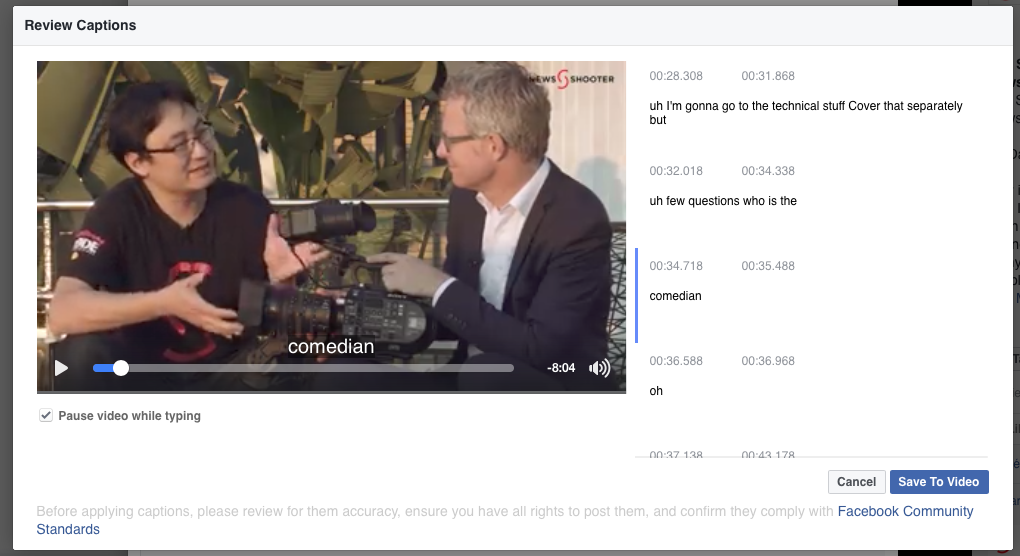Click the 00:35.488 end timestamp

(768, 266)
